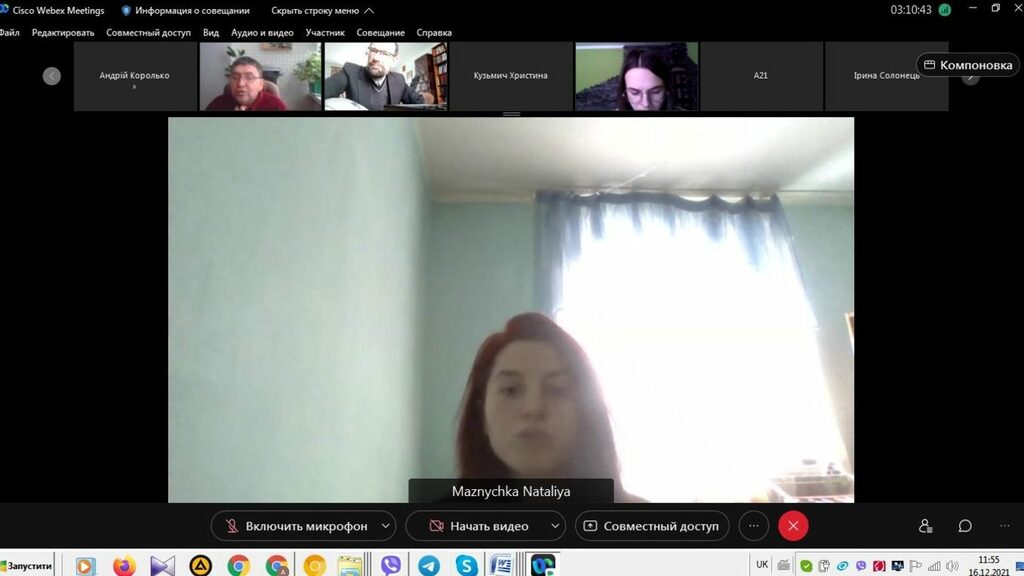The image size is (1024, 576).
Task: Open the participants panel icon
Action: pos(925,526)
